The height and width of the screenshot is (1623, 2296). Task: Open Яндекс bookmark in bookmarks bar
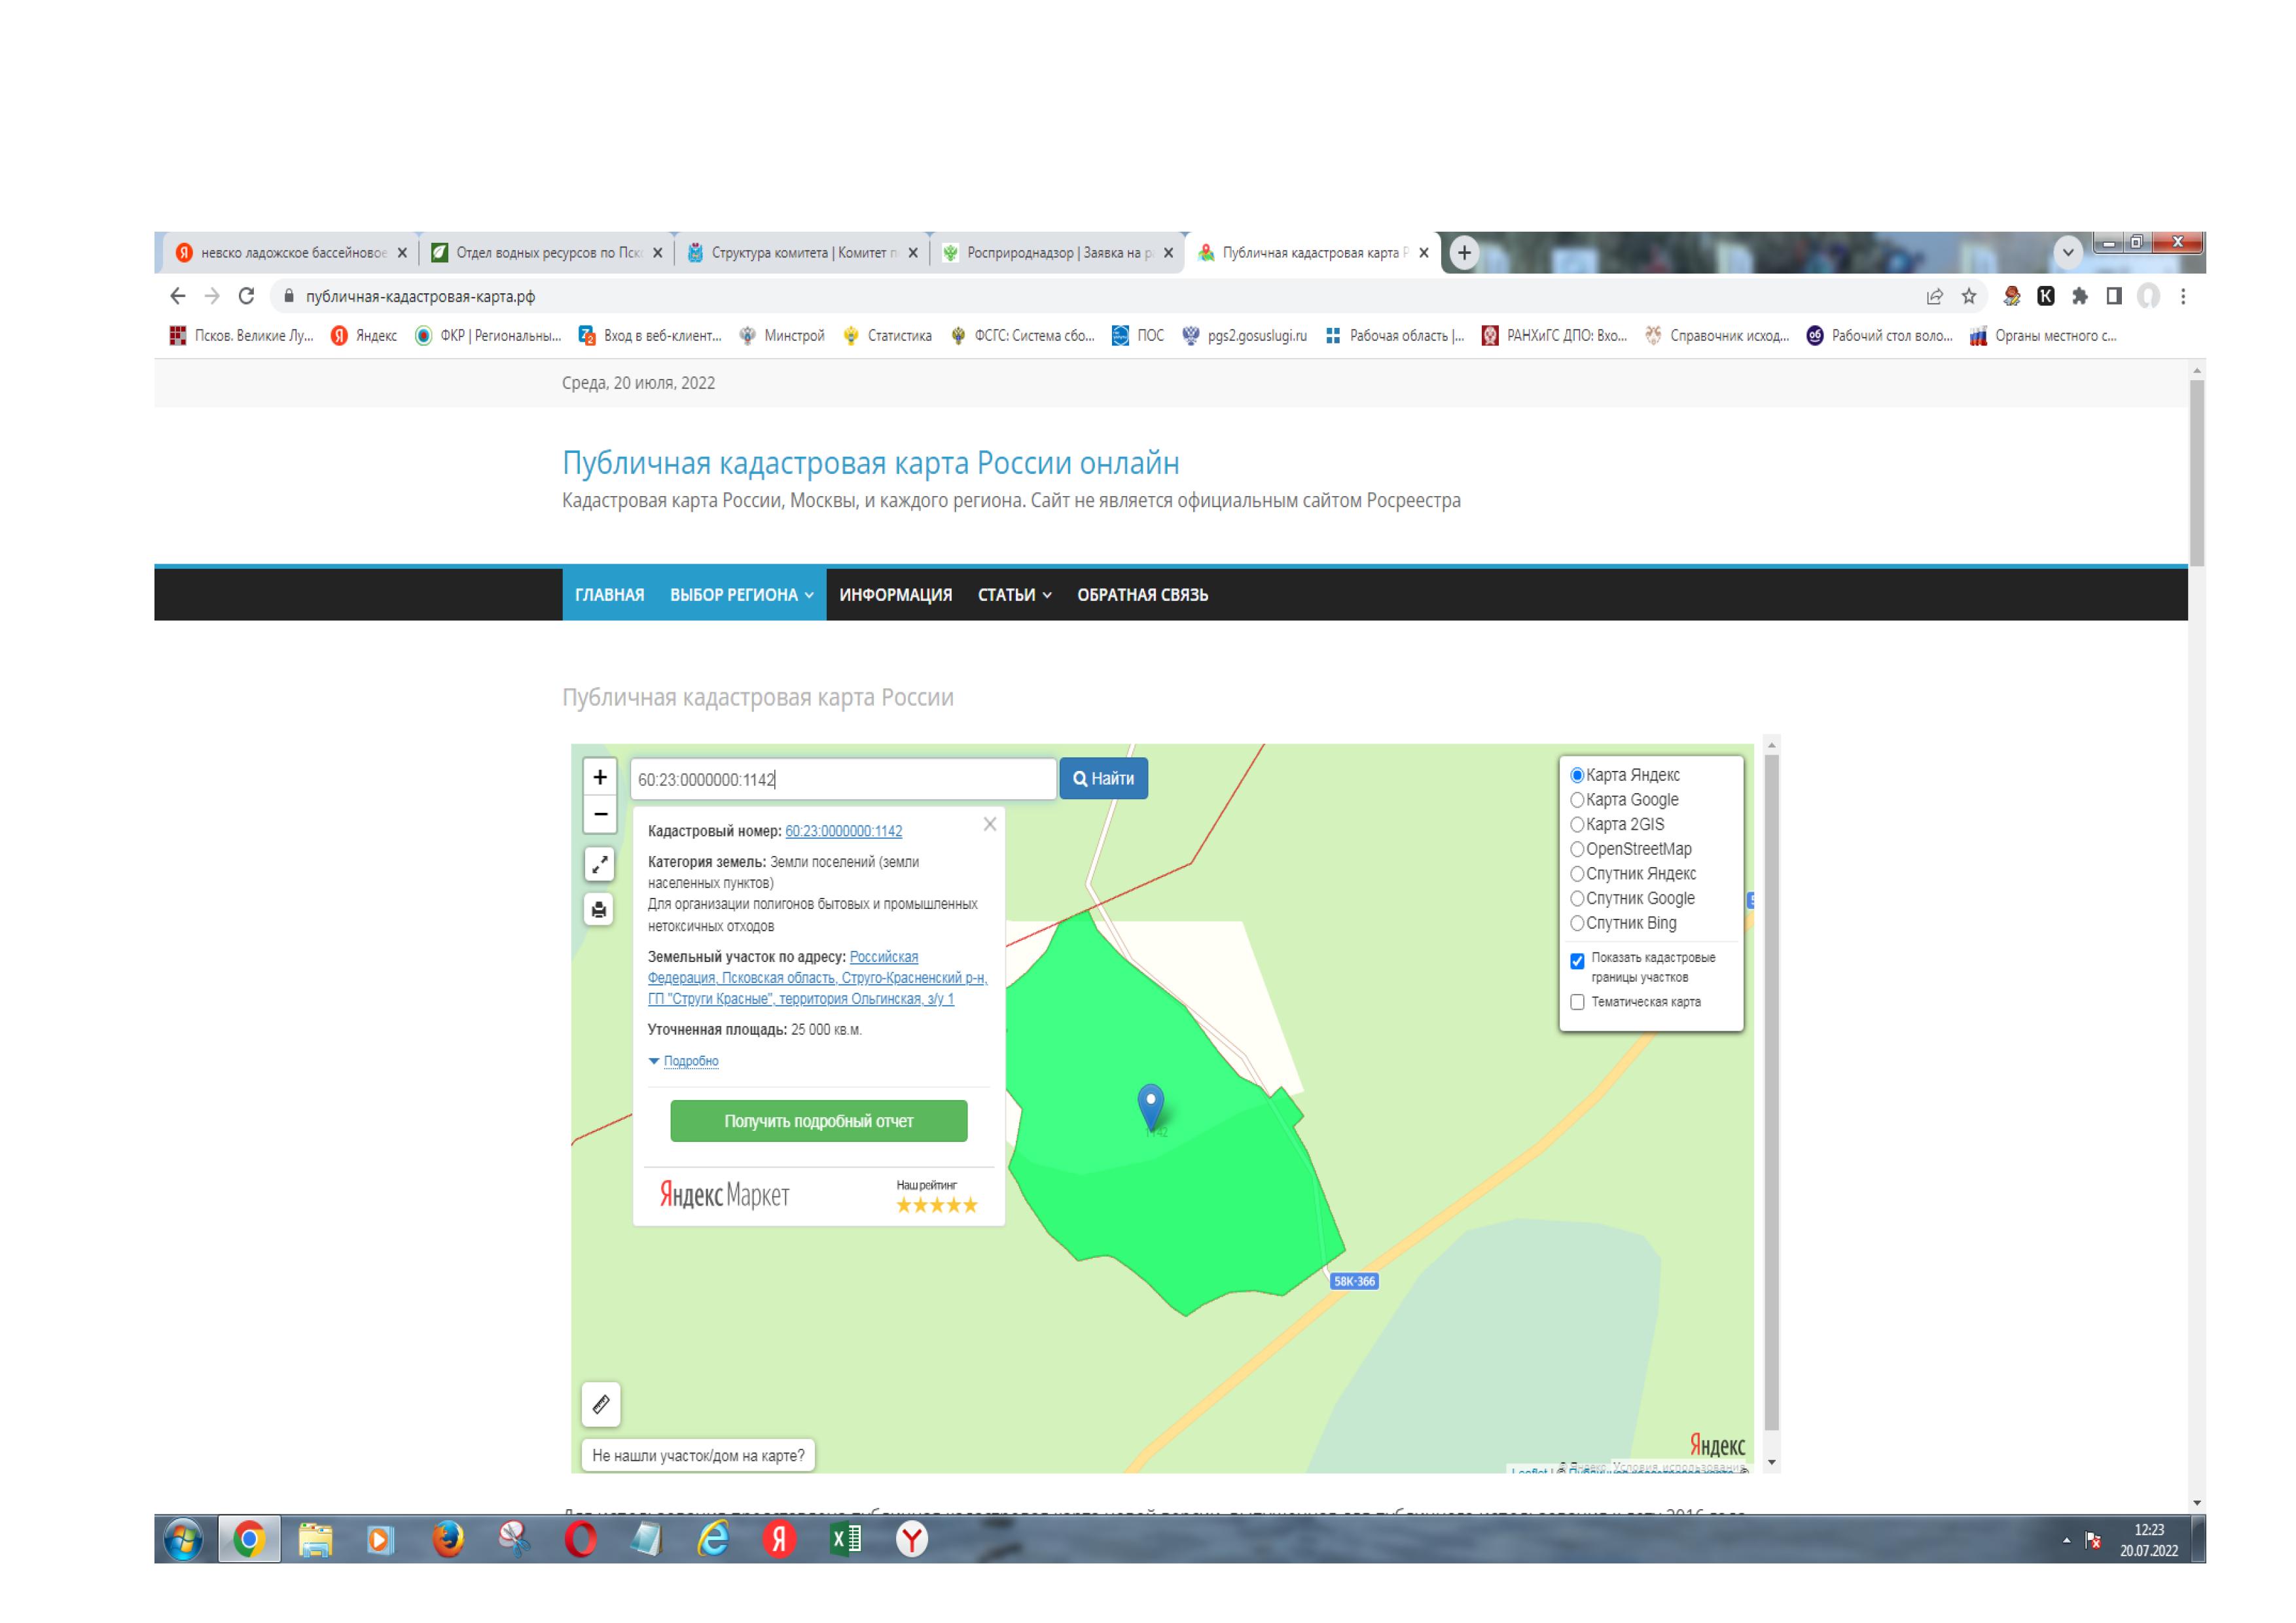[x=365, y=336]
